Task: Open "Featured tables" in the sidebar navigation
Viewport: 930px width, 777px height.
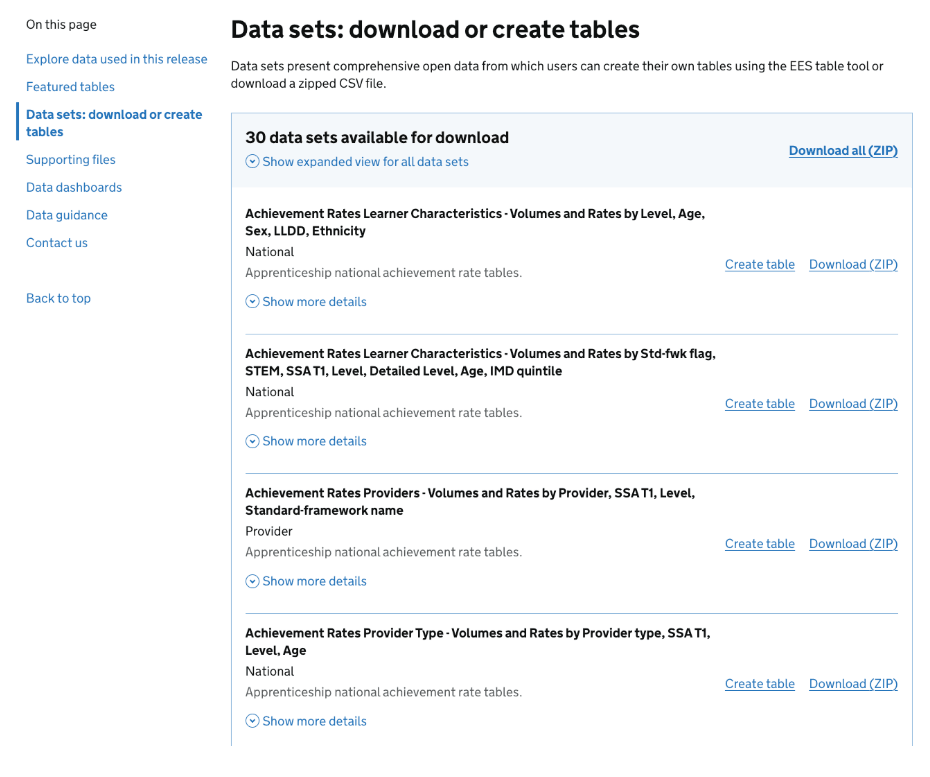Action: click(70, 87)
